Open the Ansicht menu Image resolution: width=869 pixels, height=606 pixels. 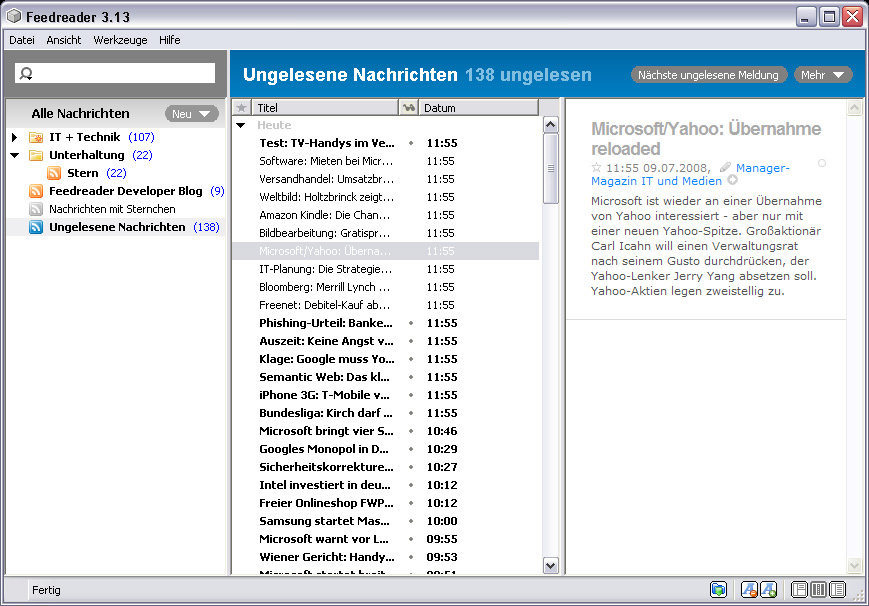click(64, 40)
